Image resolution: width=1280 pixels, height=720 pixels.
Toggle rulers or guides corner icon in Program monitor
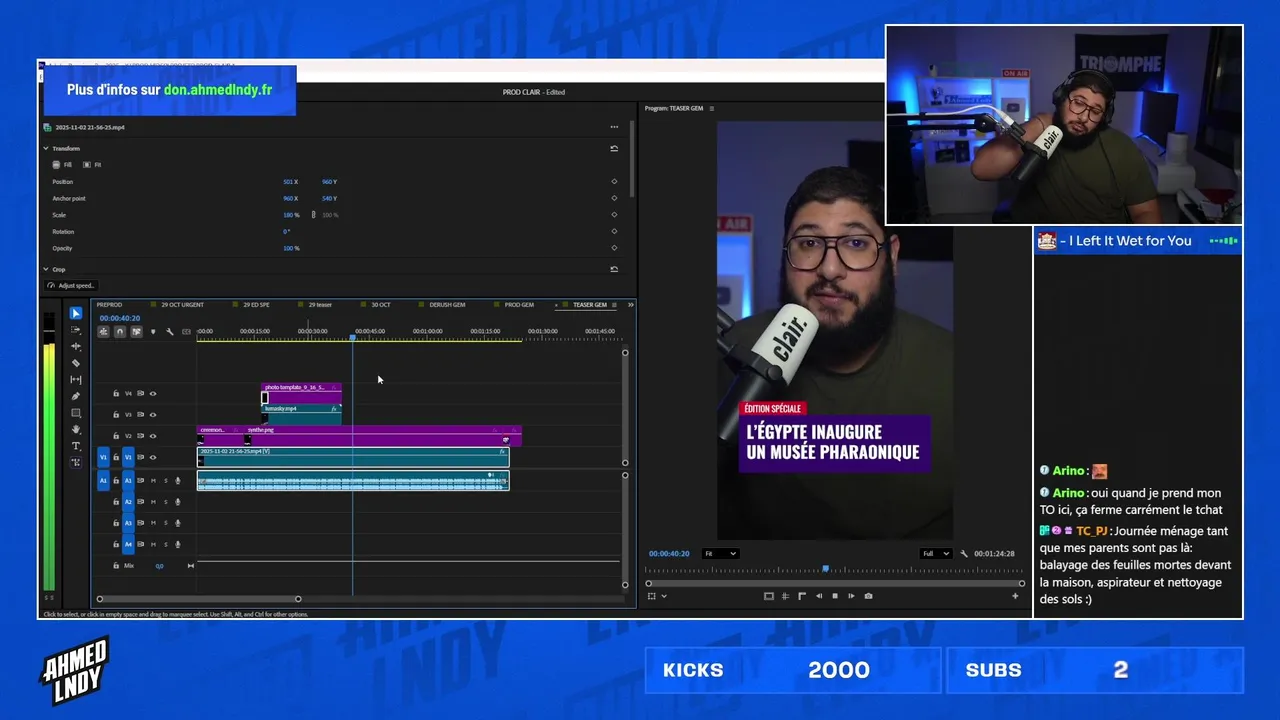(x=801, y=596)
